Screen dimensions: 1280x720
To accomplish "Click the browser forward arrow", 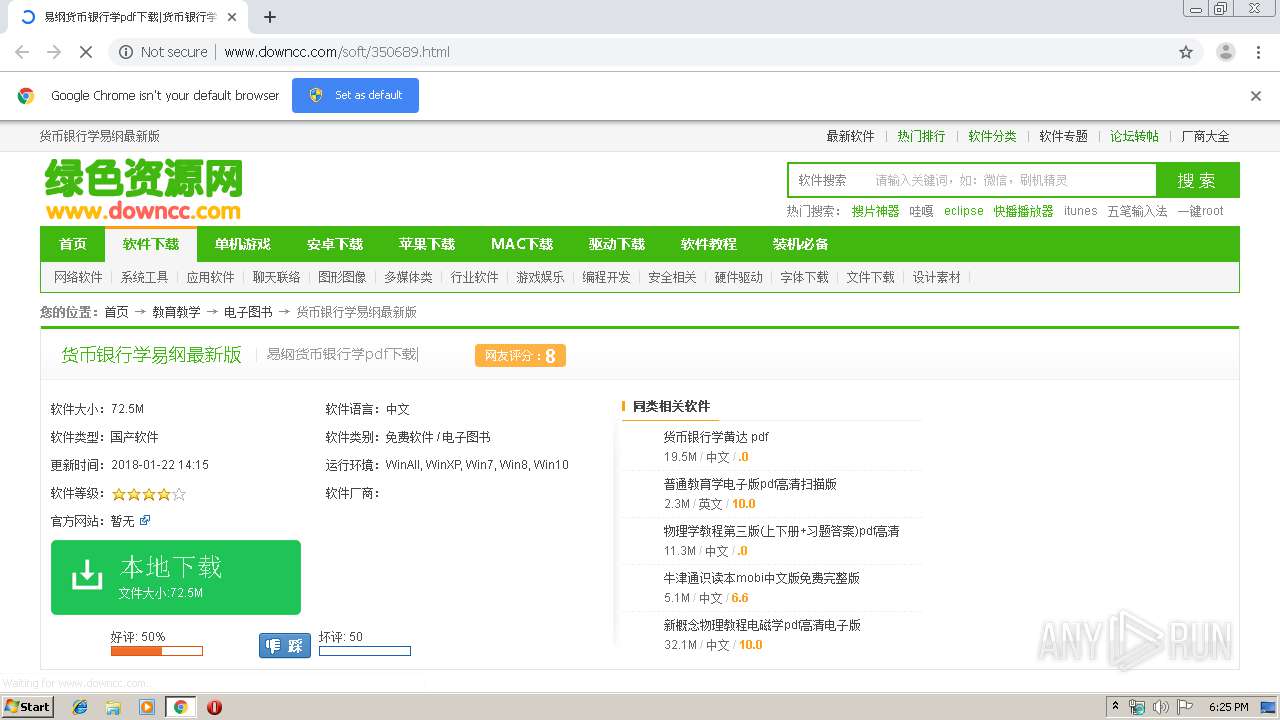I will pos(54,52).
